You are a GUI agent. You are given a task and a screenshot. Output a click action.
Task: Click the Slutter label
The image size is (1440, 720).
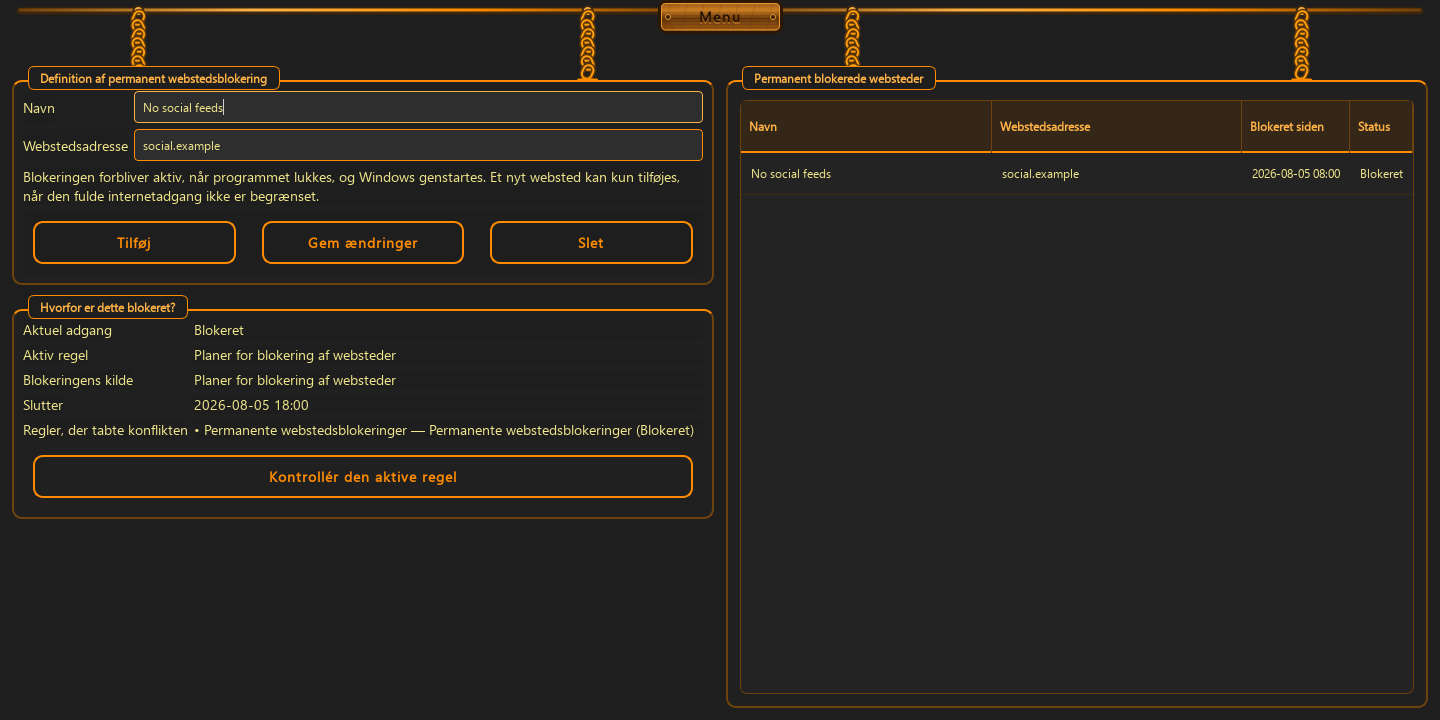[43, 406]
